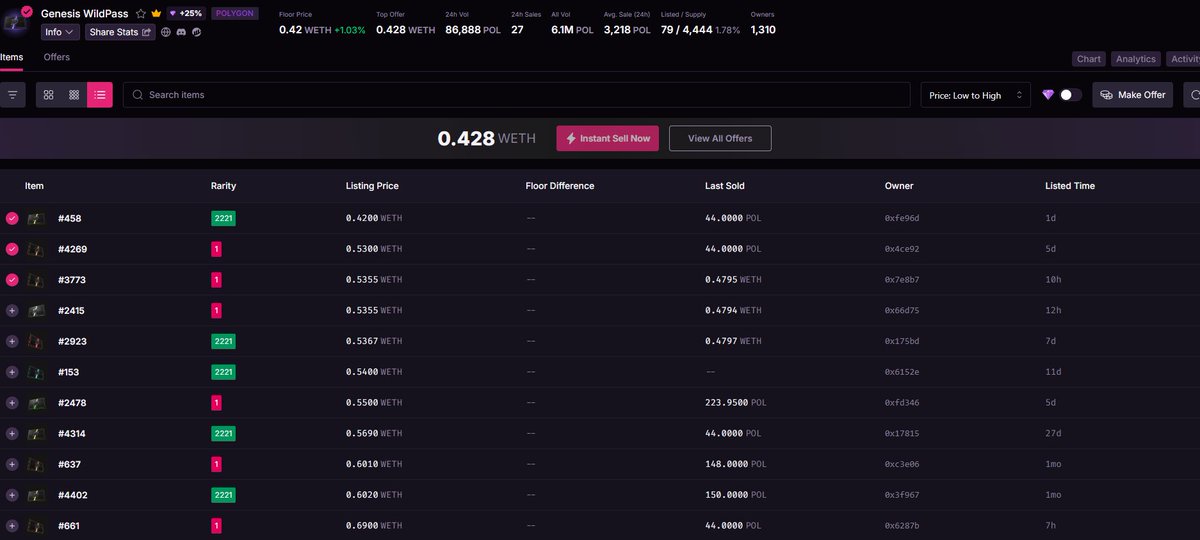Switch to small grid view
The image size is (1200, 540).
[74, 95]
